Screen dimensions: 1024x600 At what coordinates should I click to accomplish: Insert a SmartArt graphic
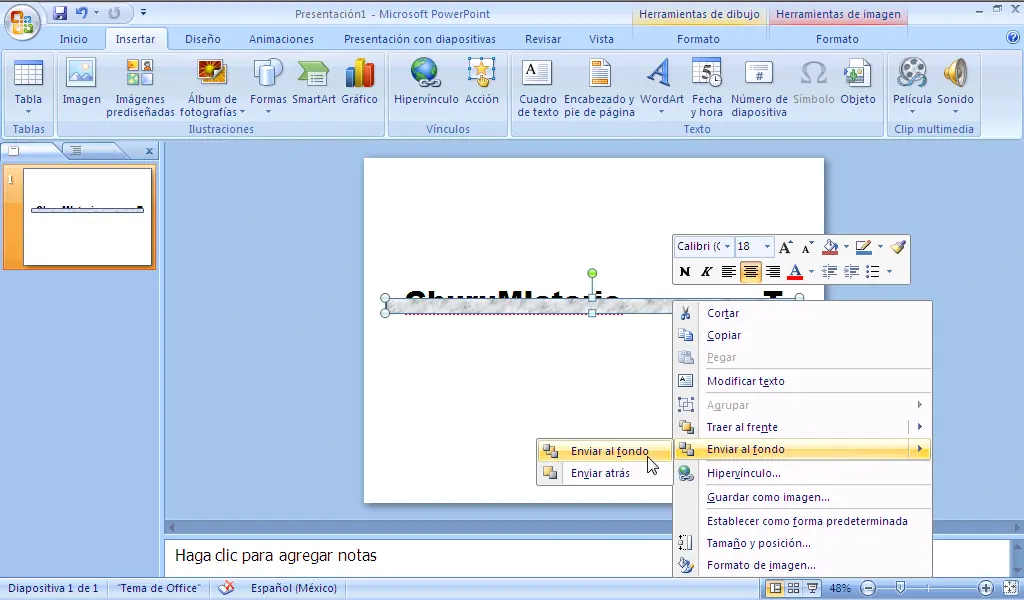(x=313, y=83)
